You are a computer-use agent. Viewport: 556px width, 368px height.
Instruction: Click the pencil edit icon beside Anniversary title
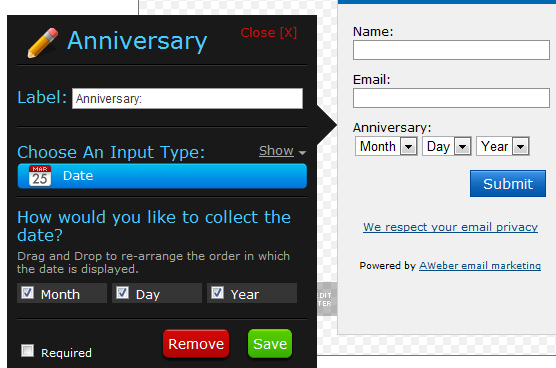tap(43, 43)
